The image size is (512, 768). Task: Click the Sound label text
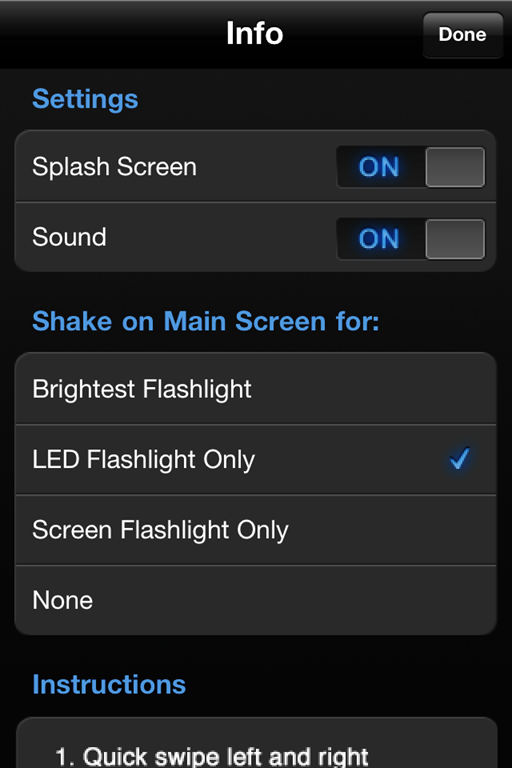pyautogui.click(x=69, y=237)
